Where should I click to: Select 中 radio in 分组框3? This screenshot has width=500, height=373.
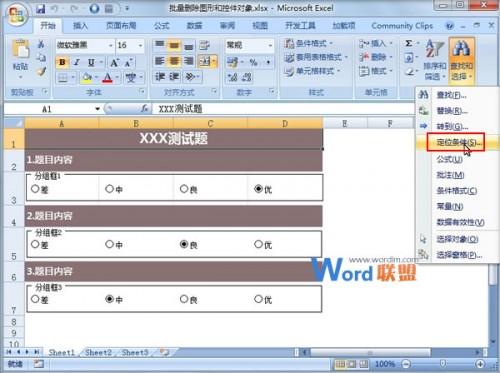point(109,299)
